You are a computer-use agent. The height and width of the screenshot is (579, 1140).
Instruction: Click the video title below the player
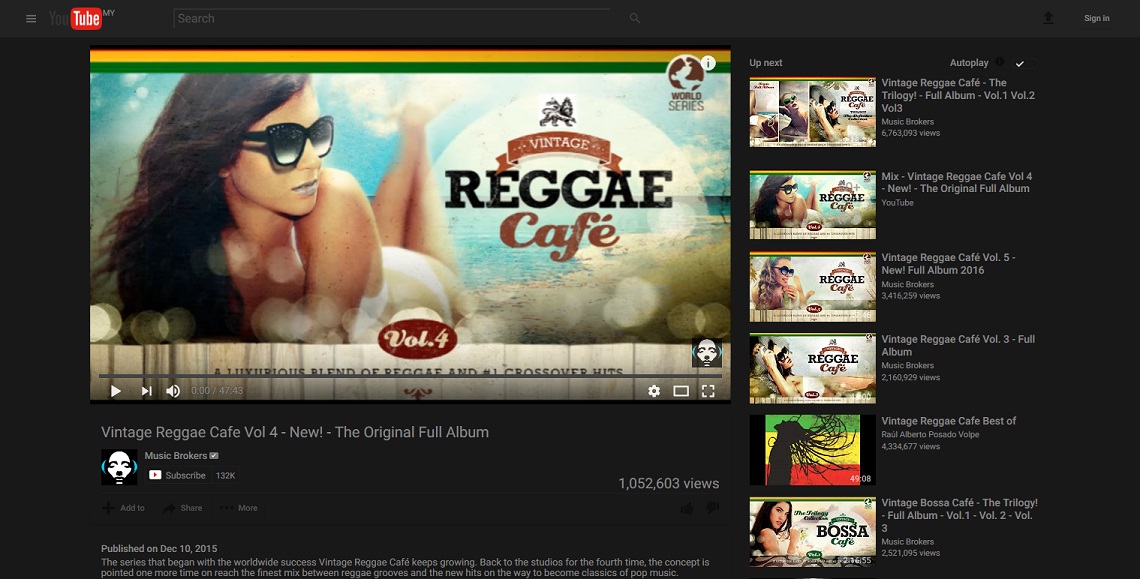coord(294,432)
